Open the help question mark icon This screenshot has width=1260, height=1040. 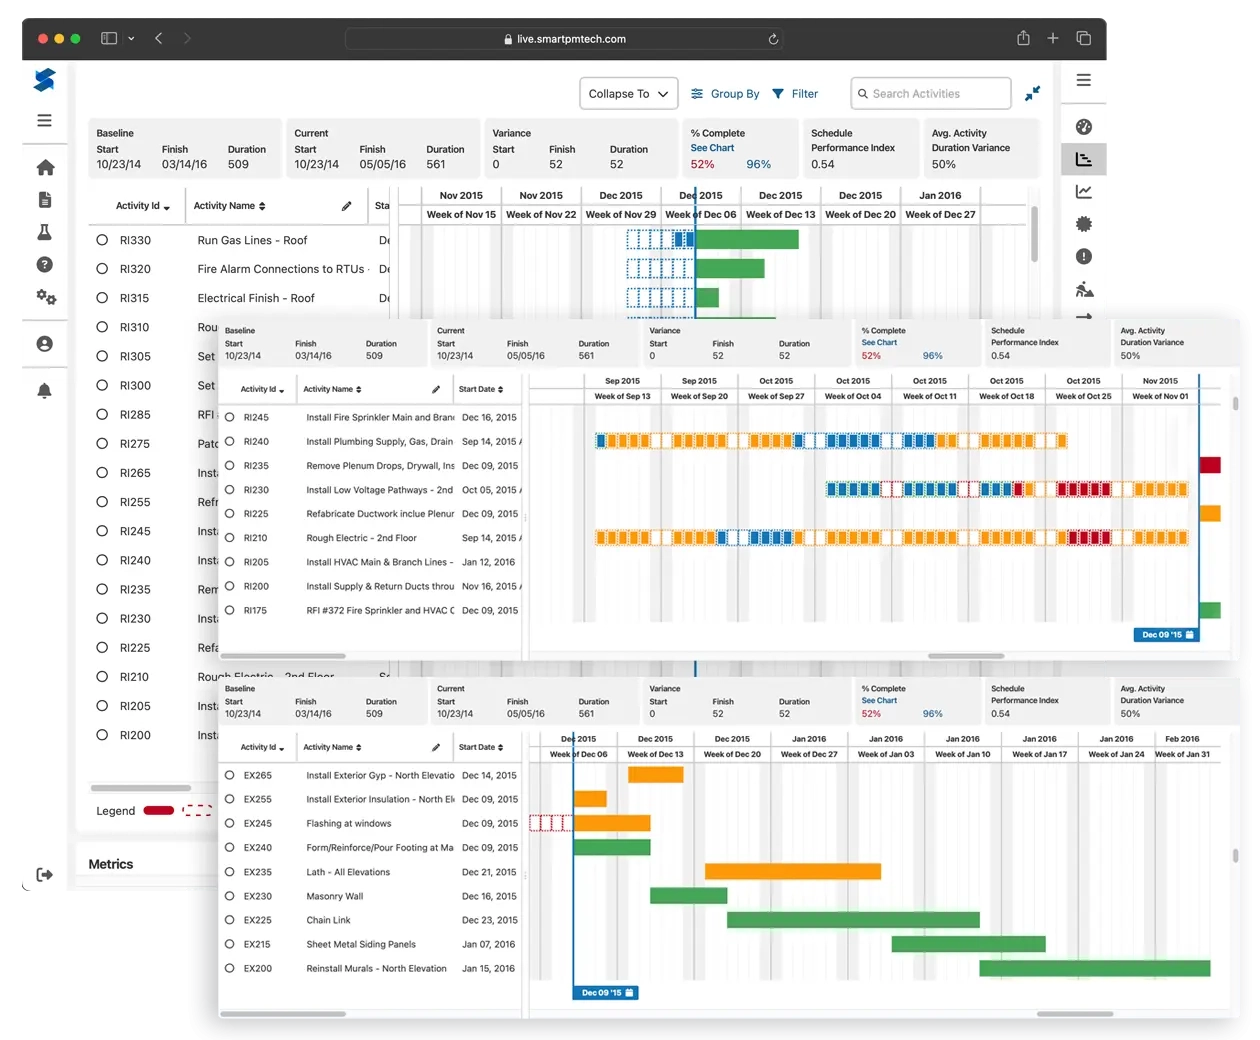(x=44, y=264)
